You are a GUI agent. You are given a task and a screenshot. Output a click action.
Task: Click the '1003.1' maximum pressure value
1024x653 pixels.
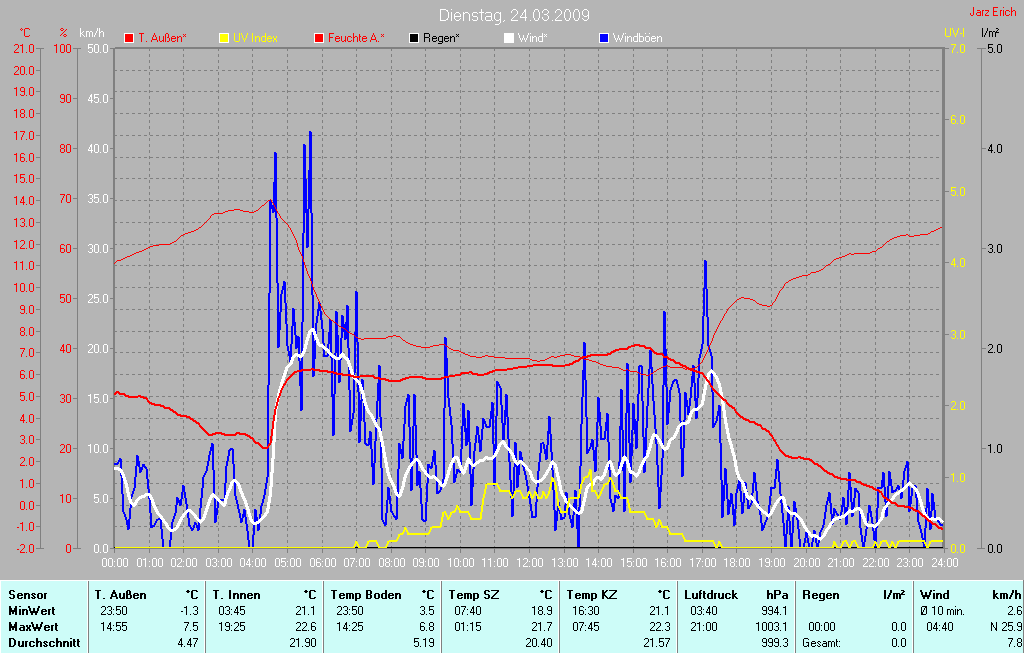pyautogui.click(x=772, y=627)
